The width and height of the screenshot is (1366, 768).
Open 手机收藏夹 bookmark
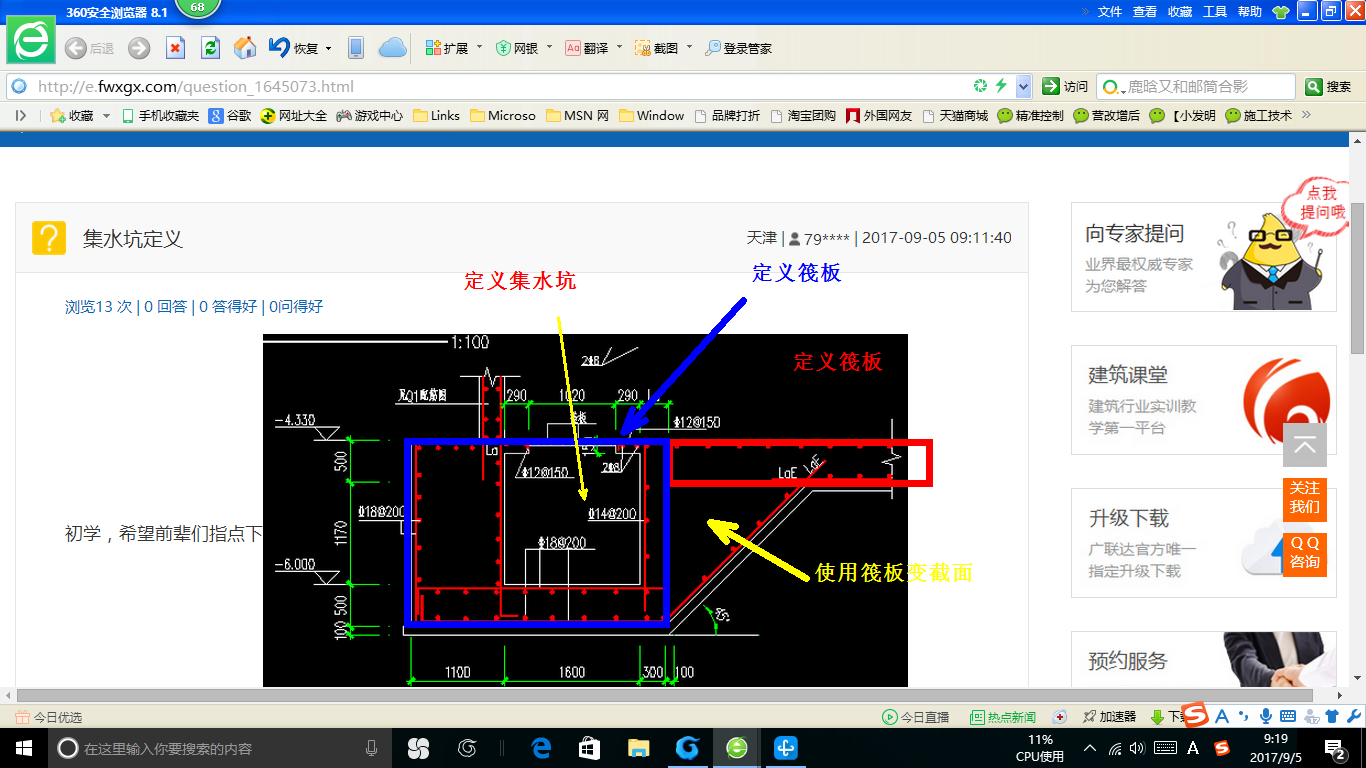coord(160,116)
